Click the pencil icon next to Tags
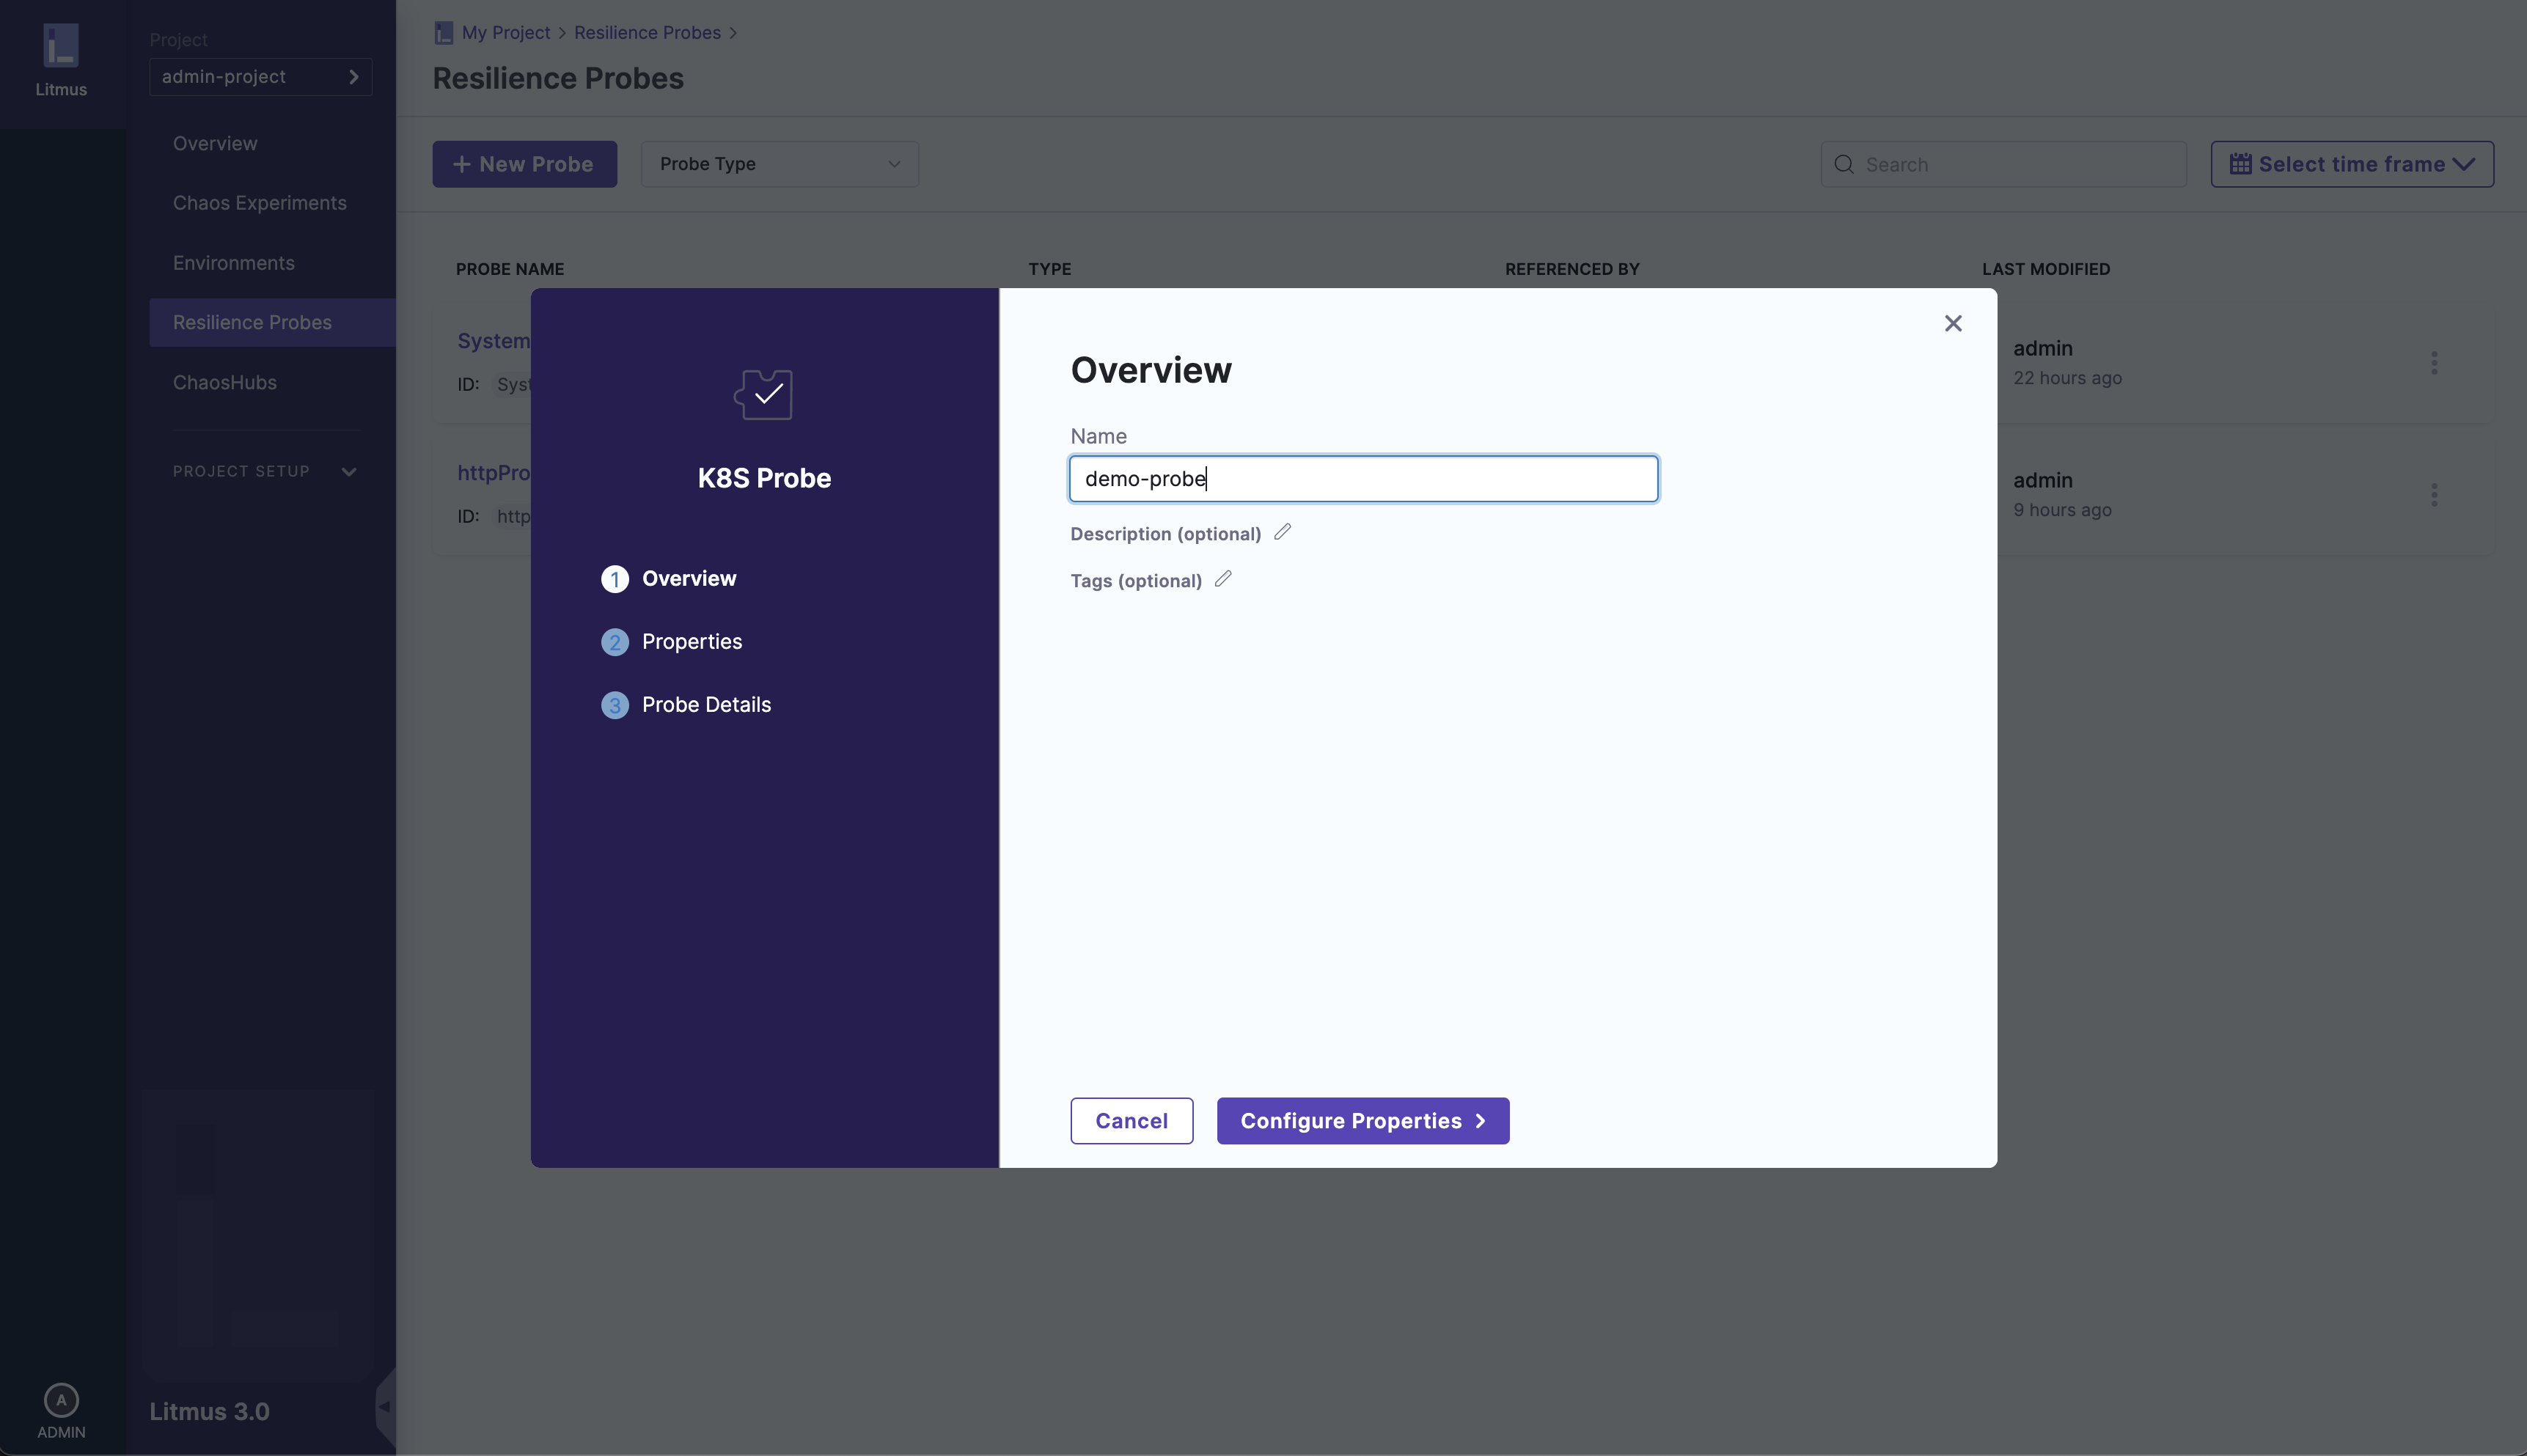Viewport: 2527px width, 1456px height. [x=1222, y=579]
